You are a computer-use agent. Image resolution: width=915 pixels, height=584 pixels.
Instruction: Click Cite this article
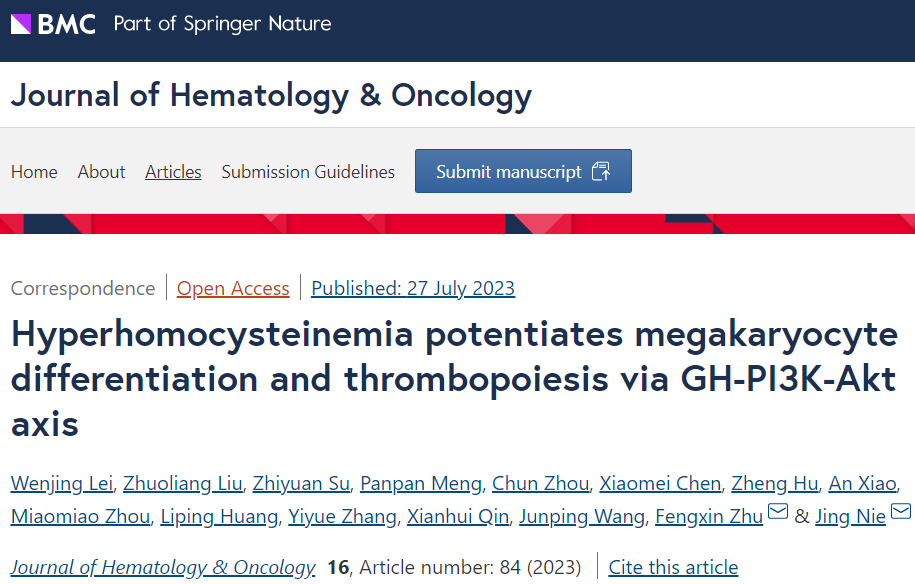coord(673,568)
